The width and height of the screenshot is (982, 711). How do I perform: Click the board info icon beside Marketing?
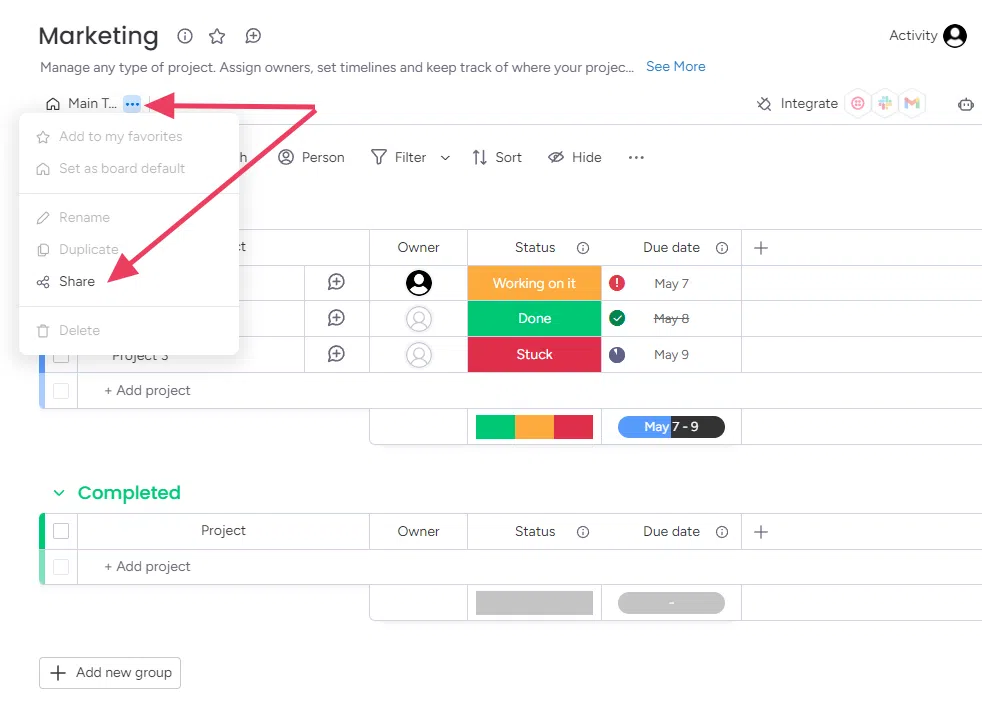(185, 36)
